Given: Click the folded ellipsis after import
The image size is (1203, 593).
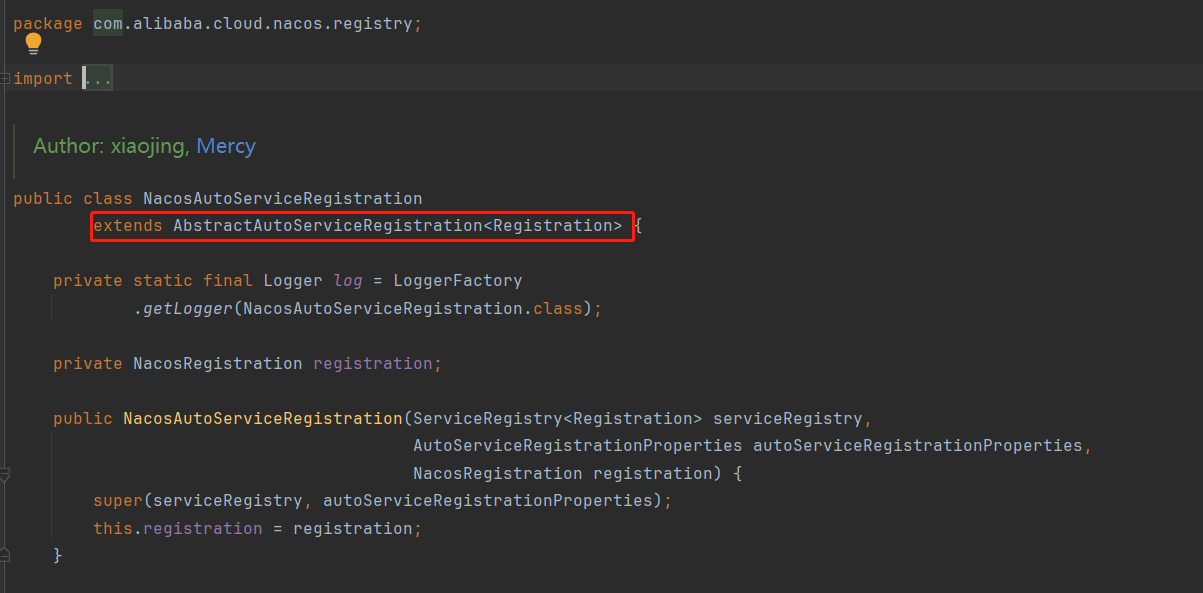Looking at the screenshot, I should (98, 78).
